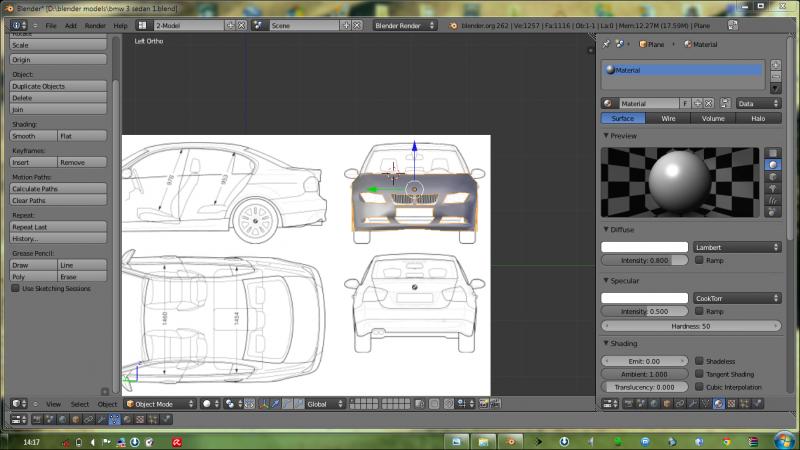The height and width of the screenshot is (450, 800).
Task: Select the flat plane preview shape icon
Action: [773, 153]
